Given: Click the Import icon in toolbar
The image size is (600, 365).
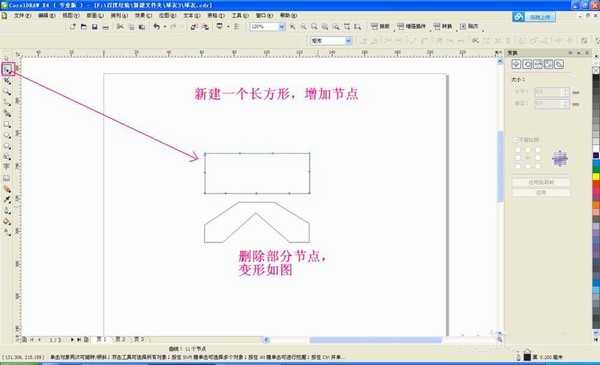Looking at the screenshot, I should click(x=194, y=27).
